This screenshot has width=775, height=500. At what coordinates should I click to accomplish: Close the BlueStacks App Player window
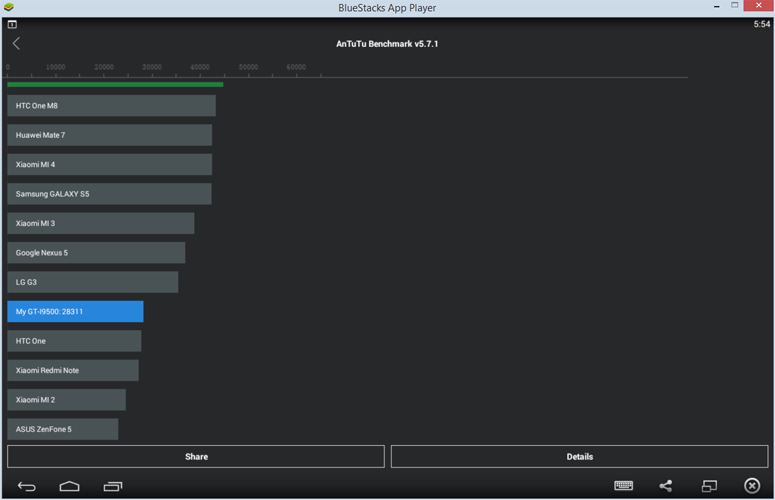(759, 5)
